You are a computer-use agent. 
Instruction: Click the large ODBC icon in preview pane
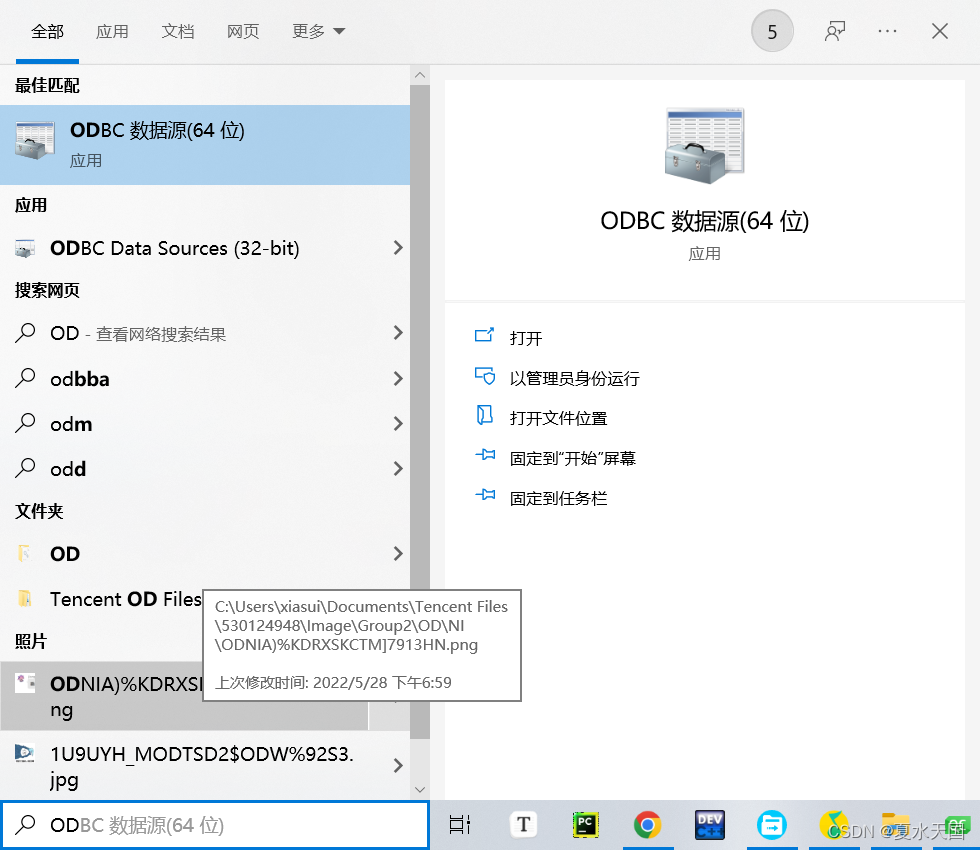tap(704, 146)
